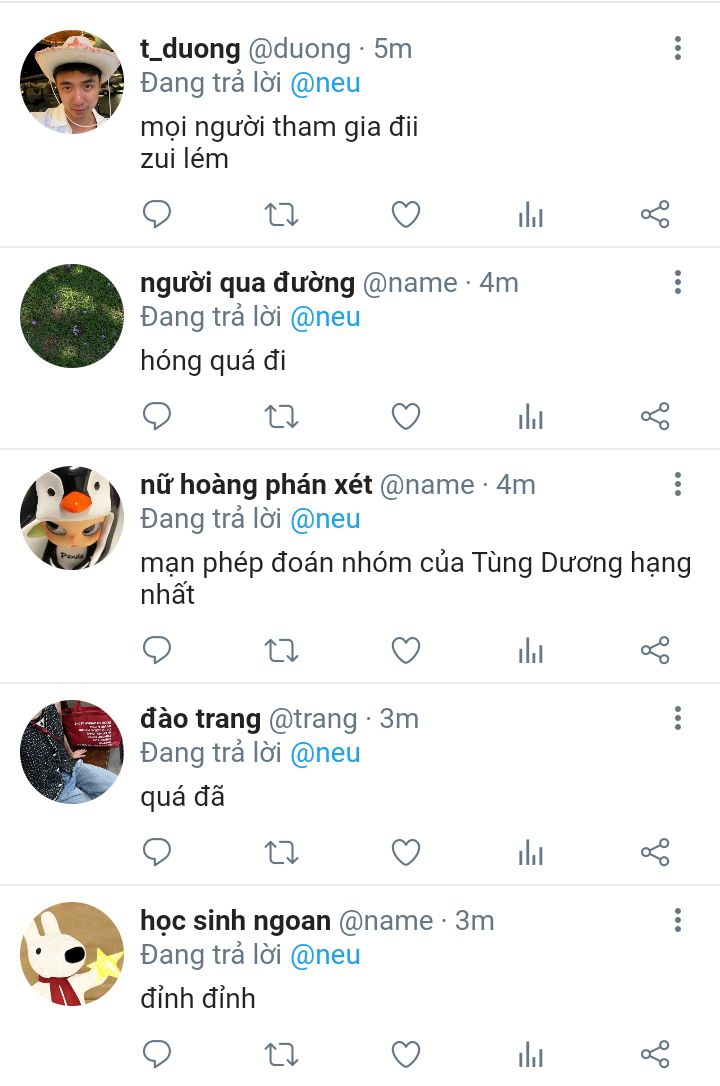720x1086 pixels.
Task: Open người qua đường display name
Action: click(247, 283)
